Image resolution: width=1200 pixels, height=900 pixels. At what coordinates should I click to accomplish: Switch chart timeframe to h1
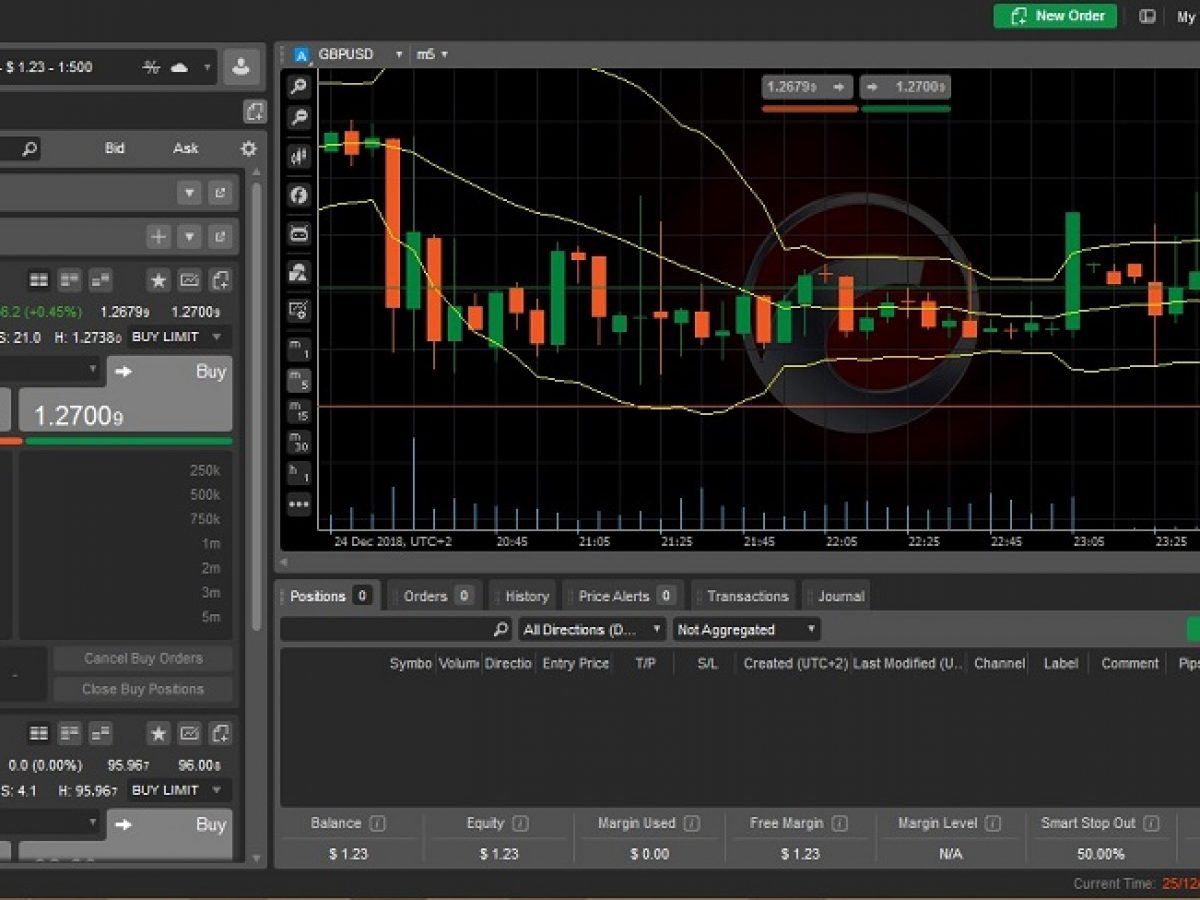point(298,472)
